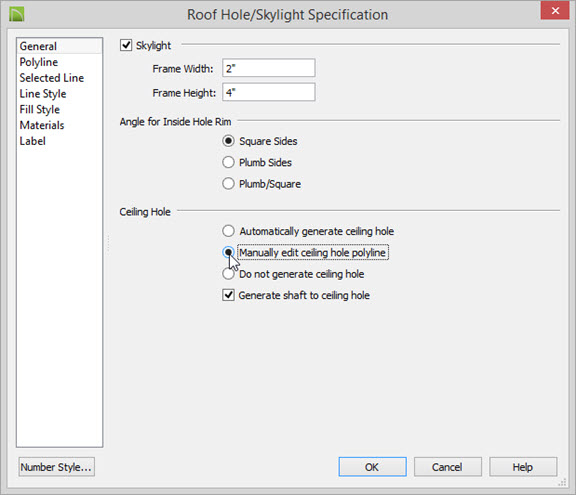The height and width of the screenshot is (495, 576).
Task: Click the Frame Width input field
Action: [x=269, y=68]
